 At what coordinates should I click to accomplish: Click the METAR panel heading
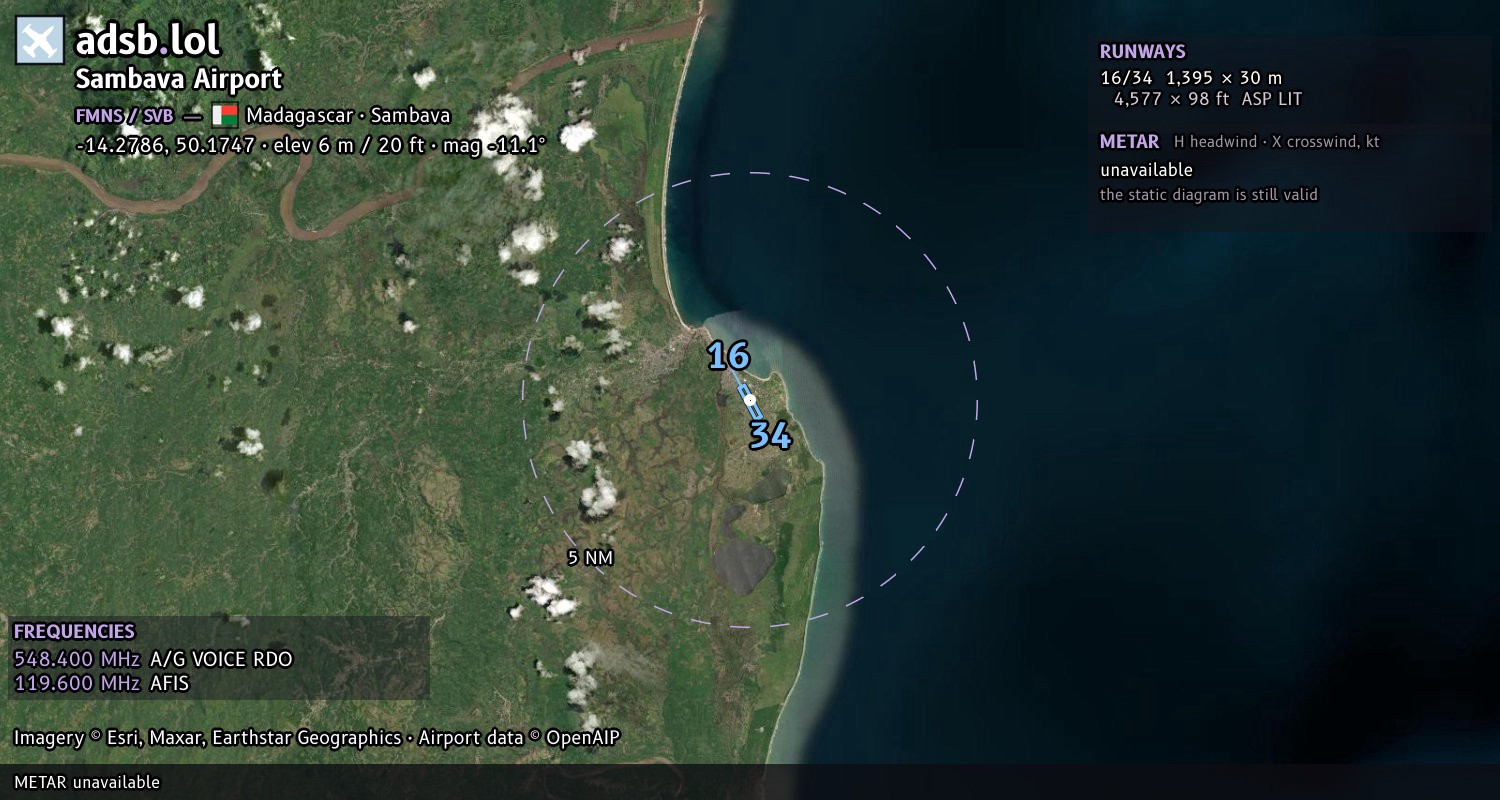pos(1130,142)
